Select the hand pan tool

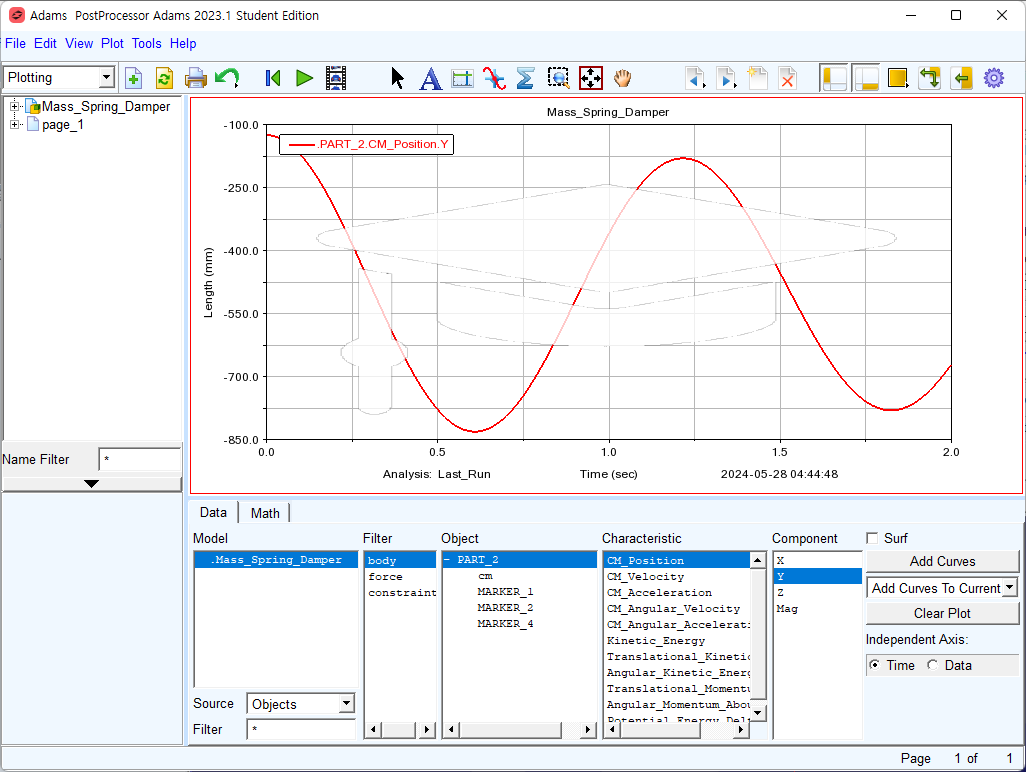pos(622,79)
